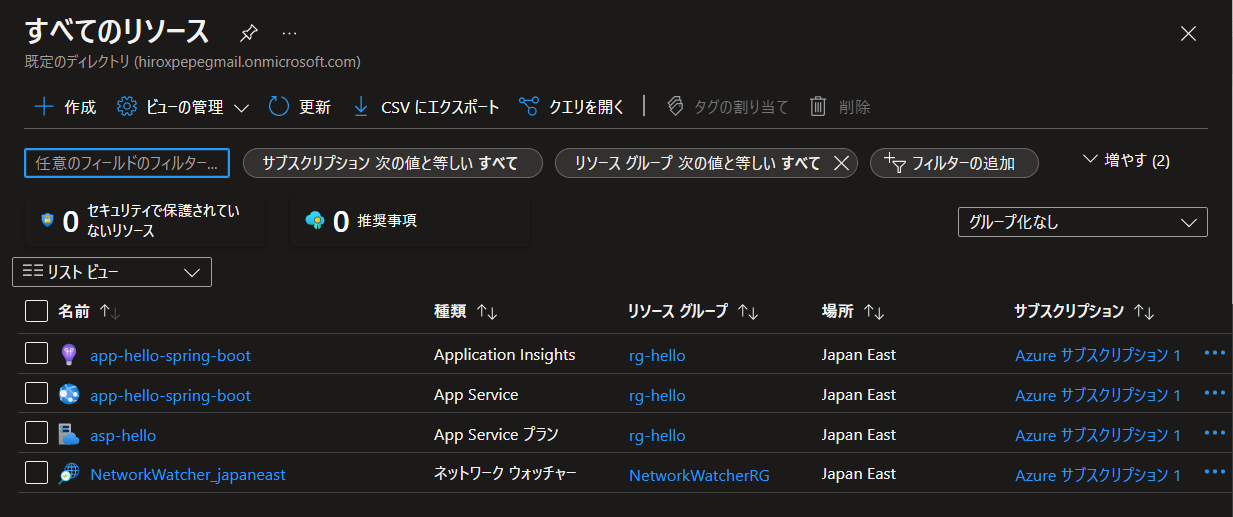The width and height of the screenshot is (1233, 517).
Task: Sort by 種類 column
Action: (465, 312)
